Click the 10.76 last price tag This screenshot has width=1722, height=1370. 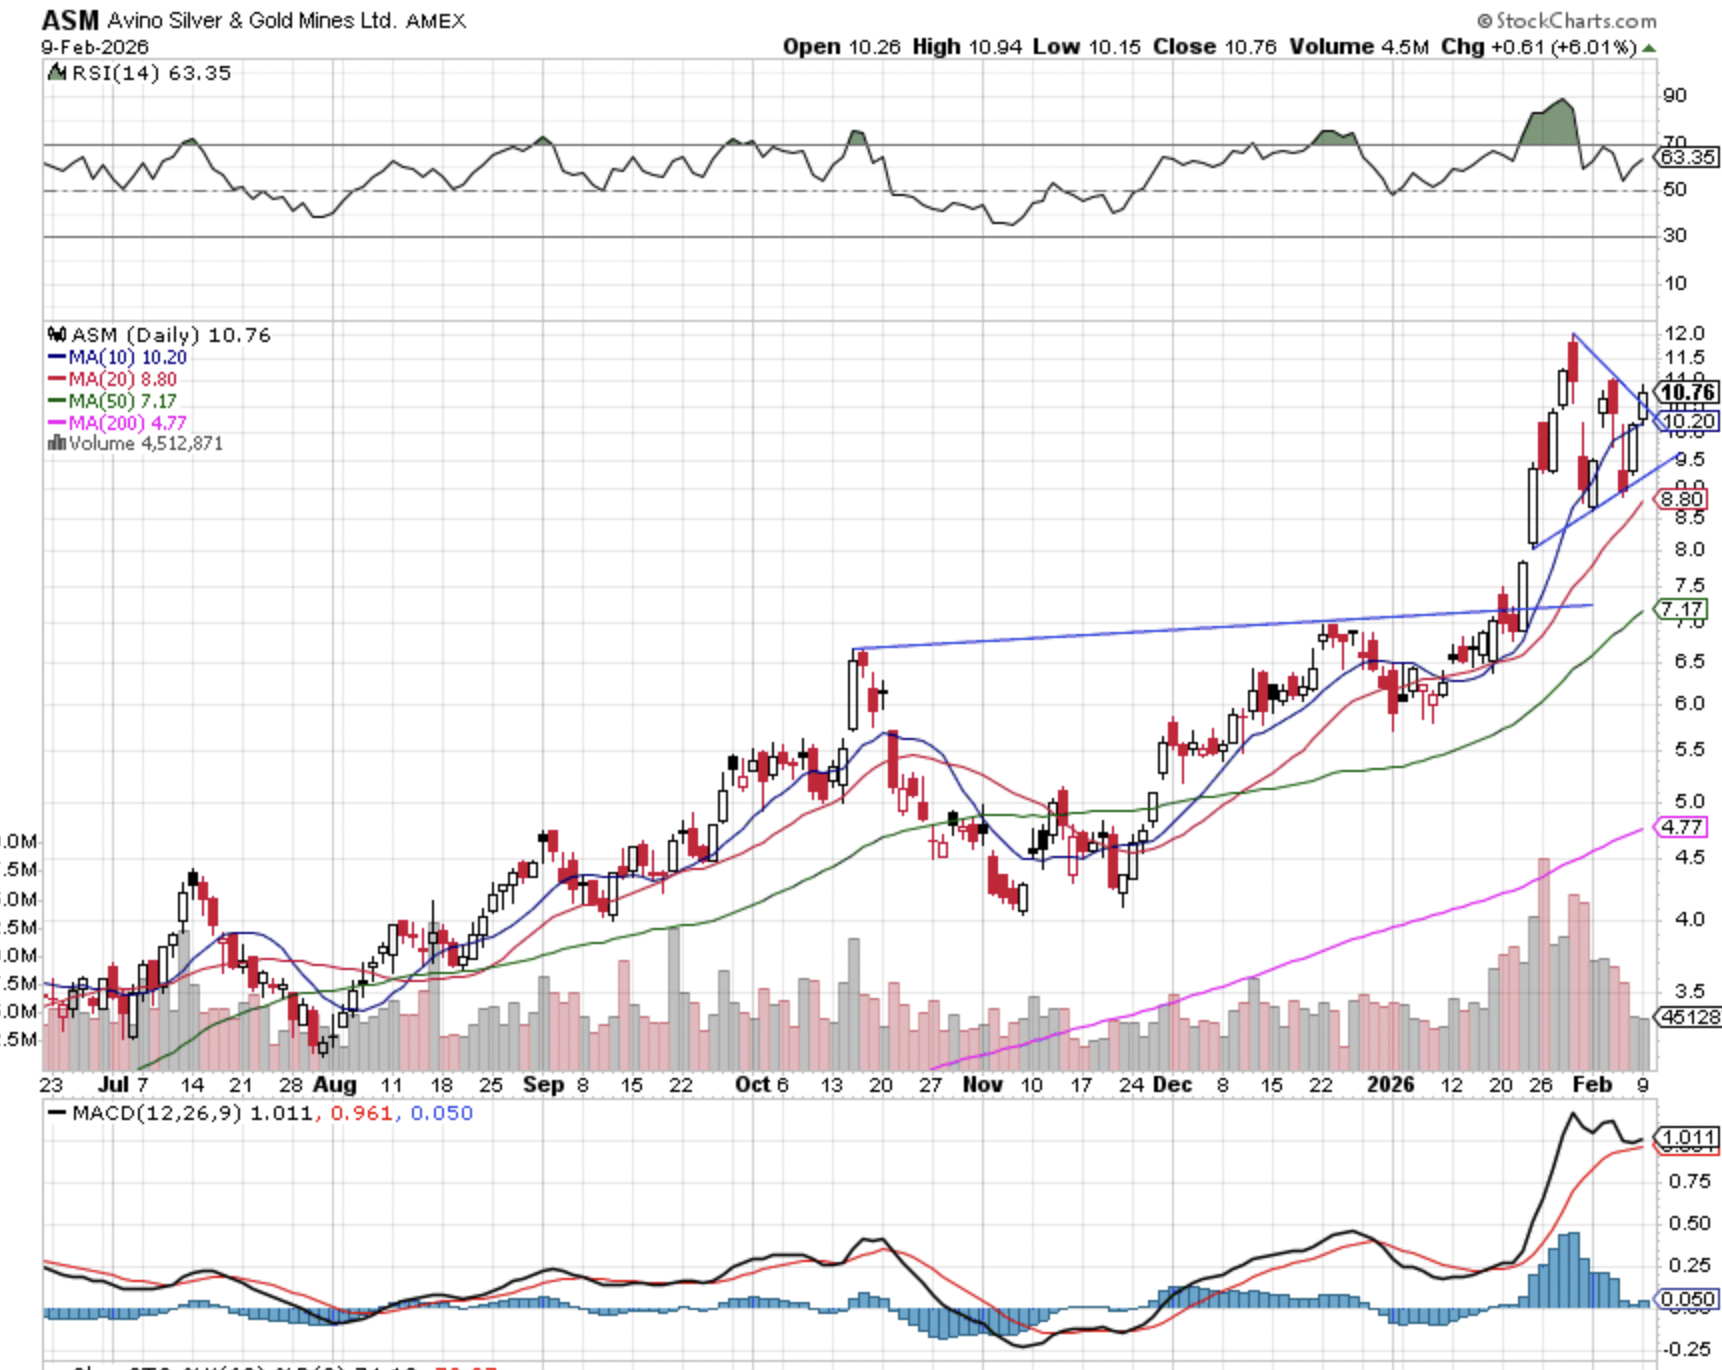1687,392
